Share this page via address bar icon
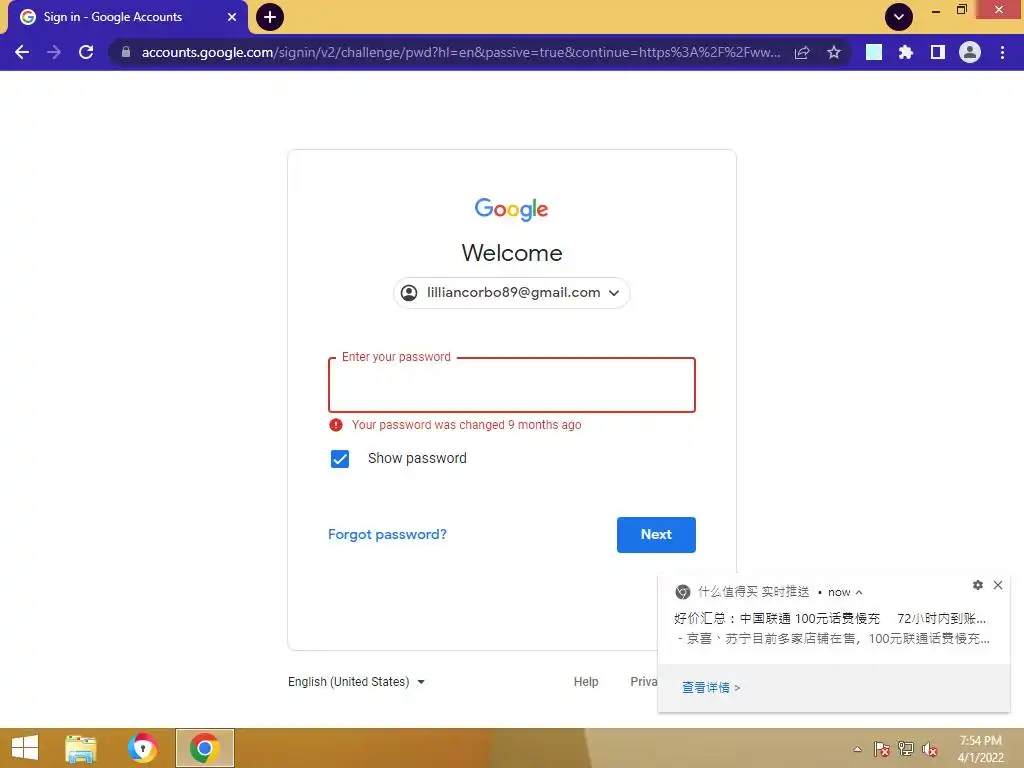The height and width of the screenshot is (768, 1024). pos(802,52)
